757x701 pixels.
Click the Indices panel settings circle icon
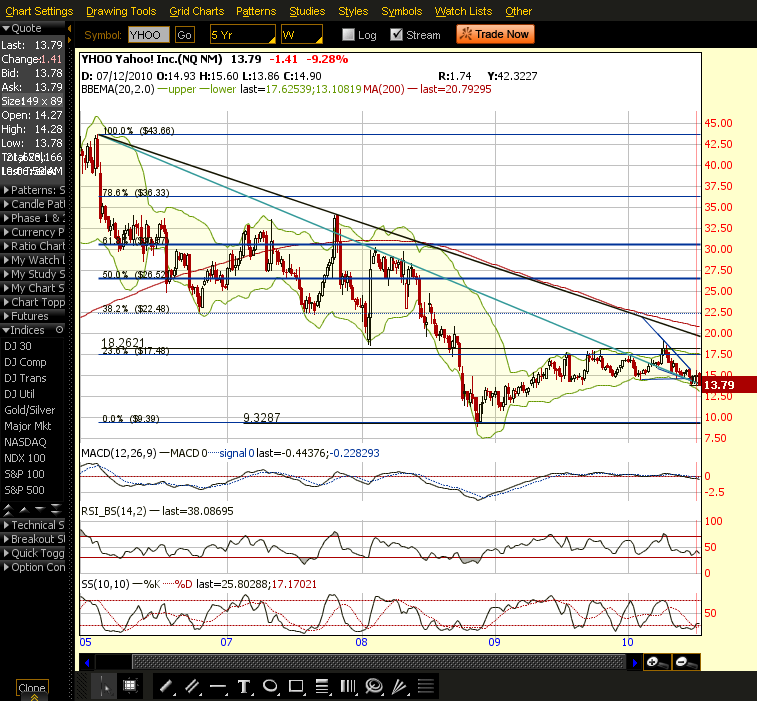click(59, 330)
